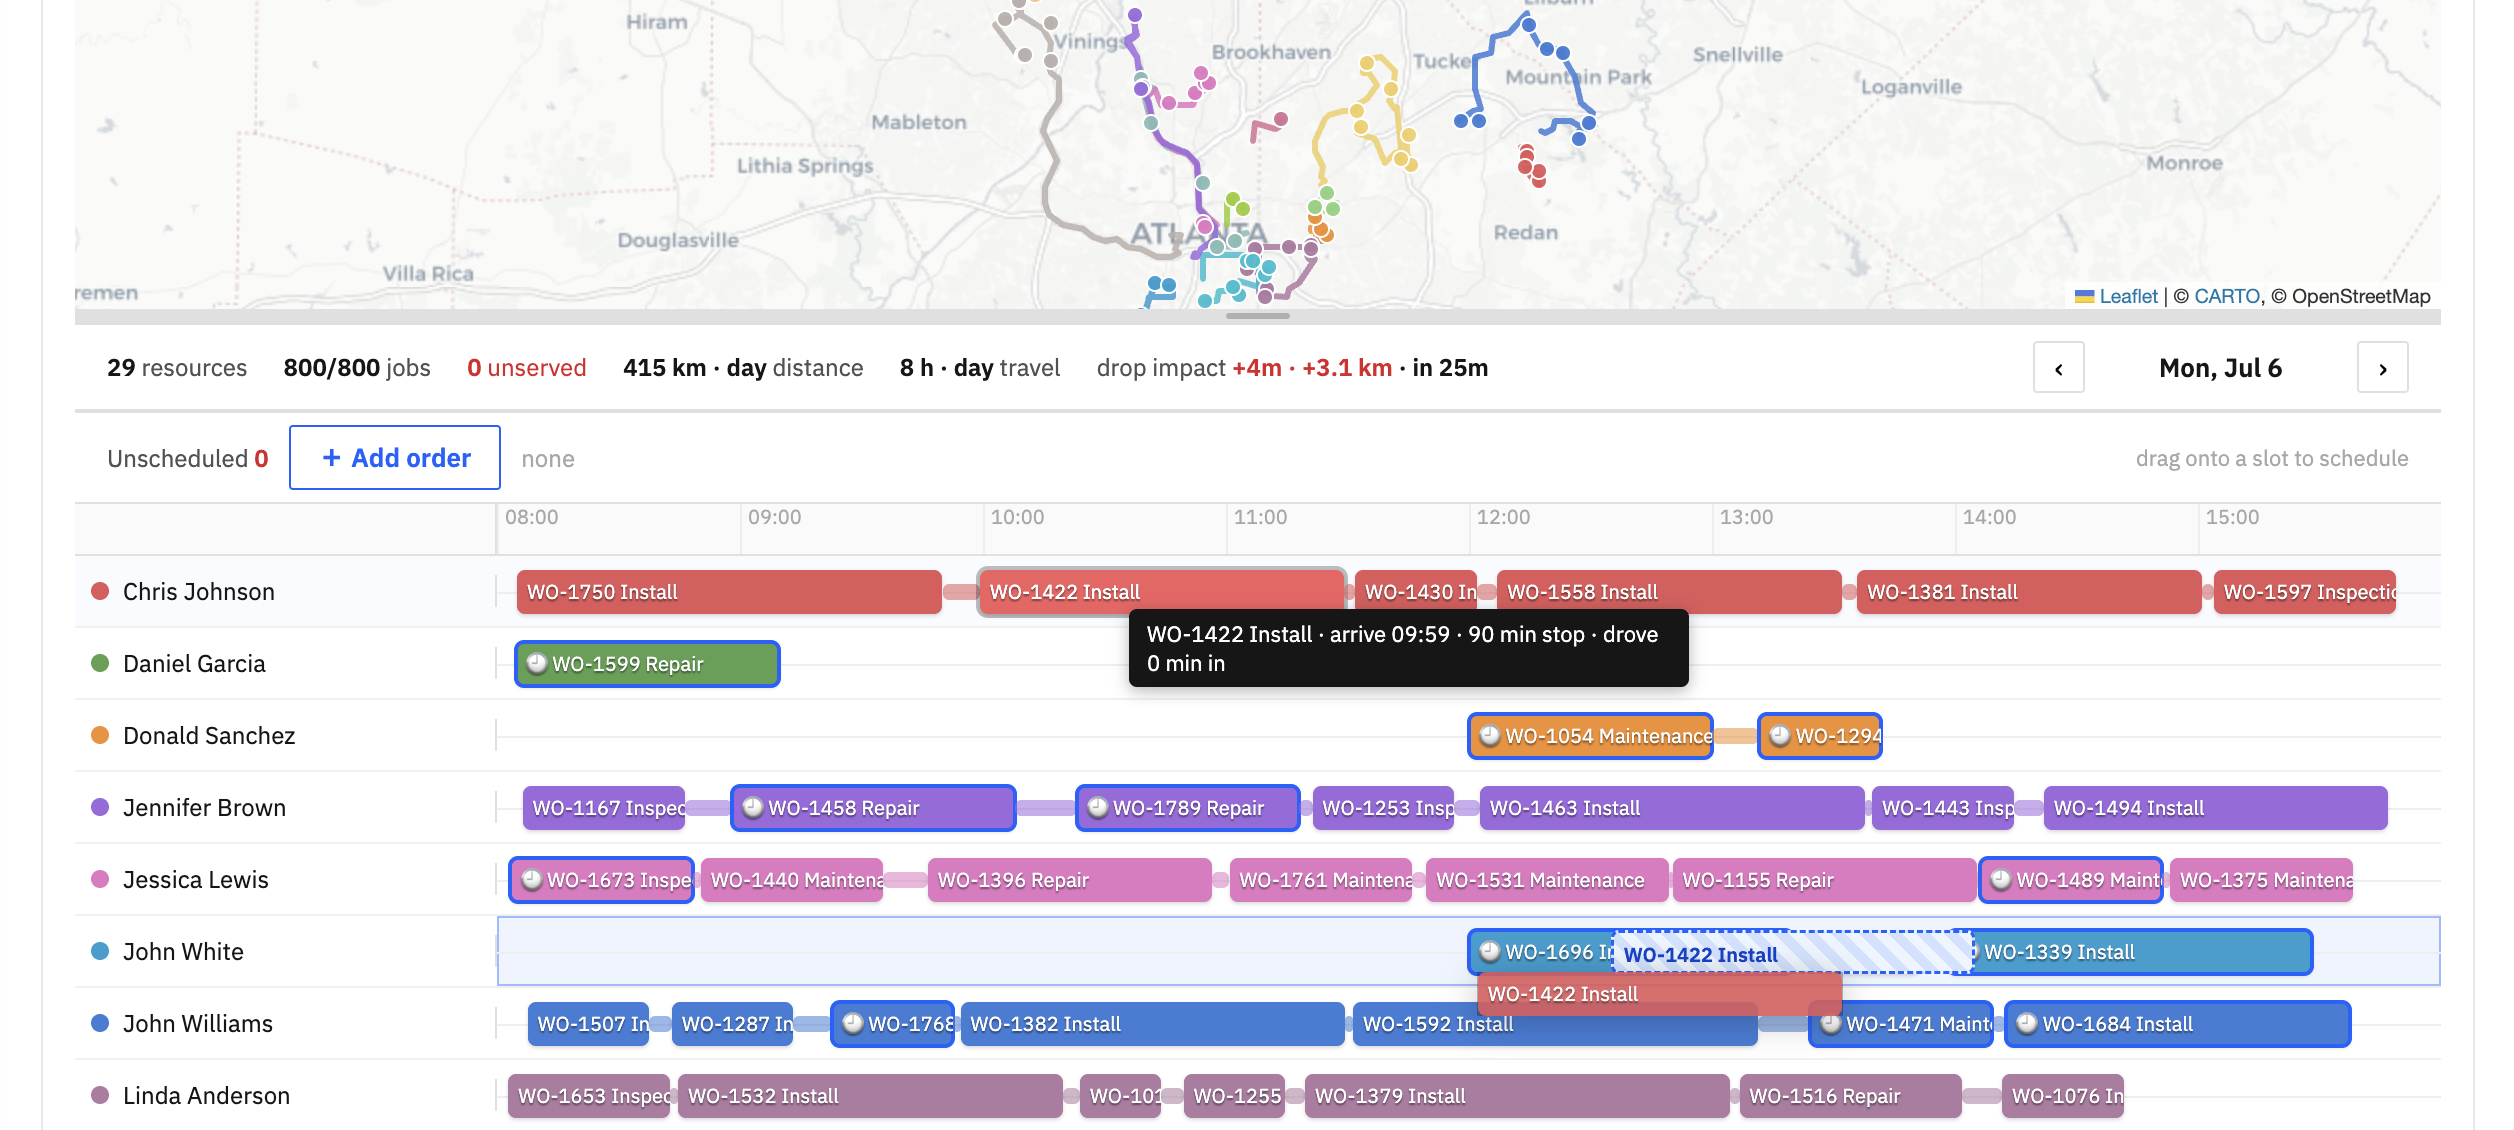The width and height of the screenshot is (2514, 1130).
Task: Click the clock icon on the WO-1673 job
Action: click(x=532, y=880)
